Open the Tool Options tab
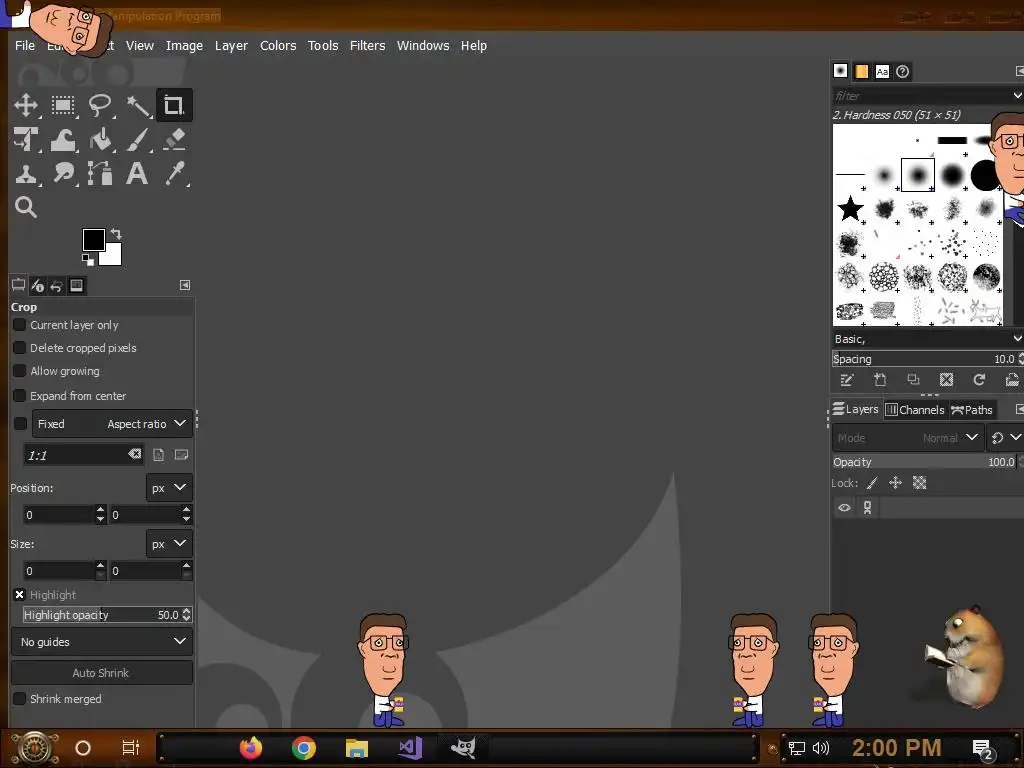Image resolution: width=1024 pixels, height=768 pixels. [18, 285]
